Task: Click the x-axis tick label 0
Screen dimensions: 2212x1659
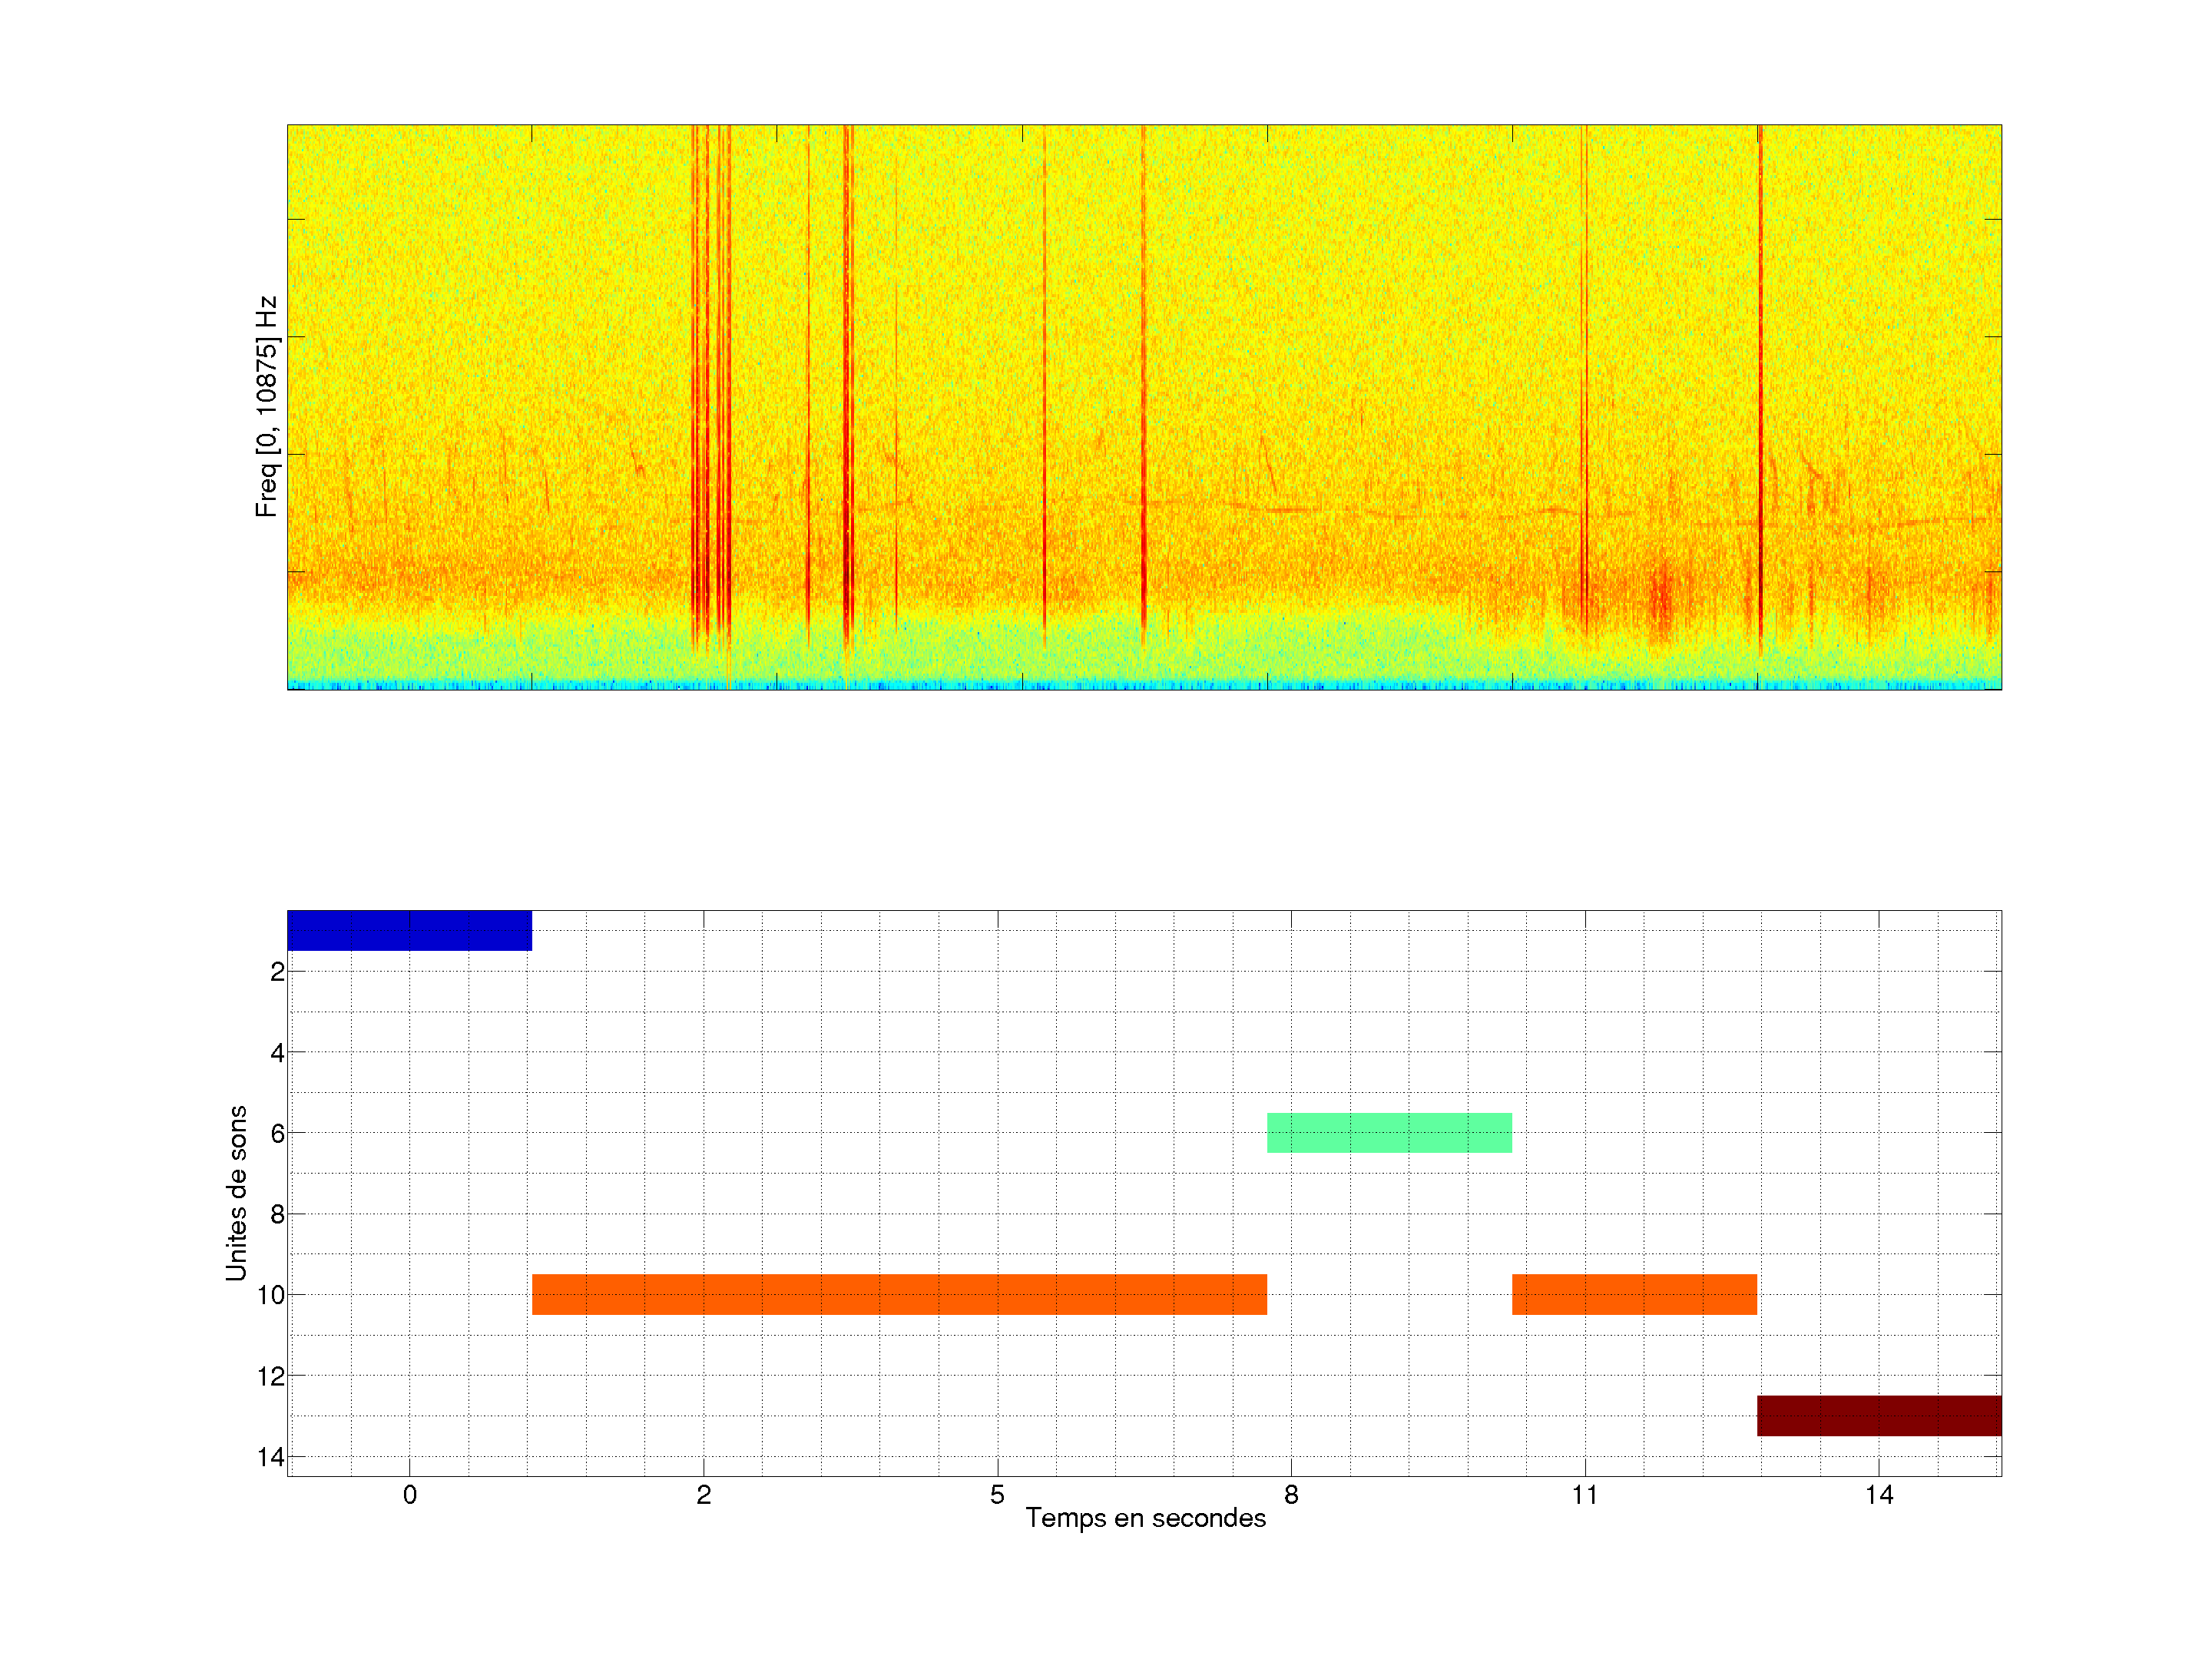Action: tap(410, 1495)
